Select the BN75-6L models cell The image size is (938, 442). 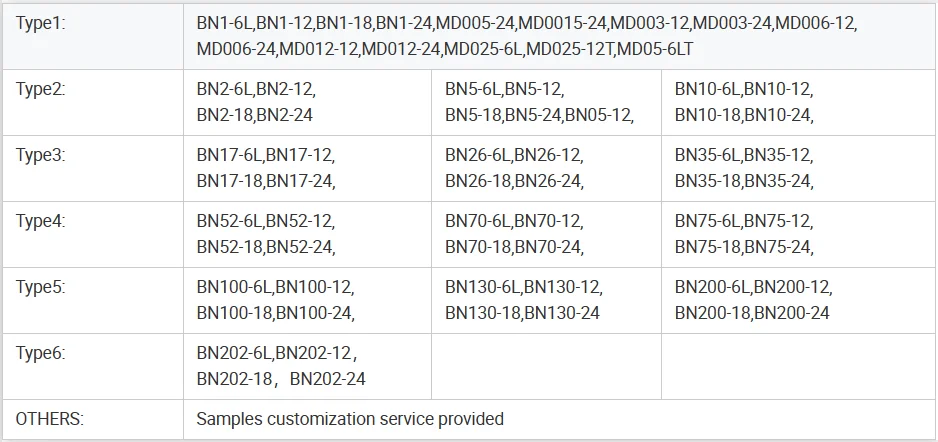[x=744, y=234]
